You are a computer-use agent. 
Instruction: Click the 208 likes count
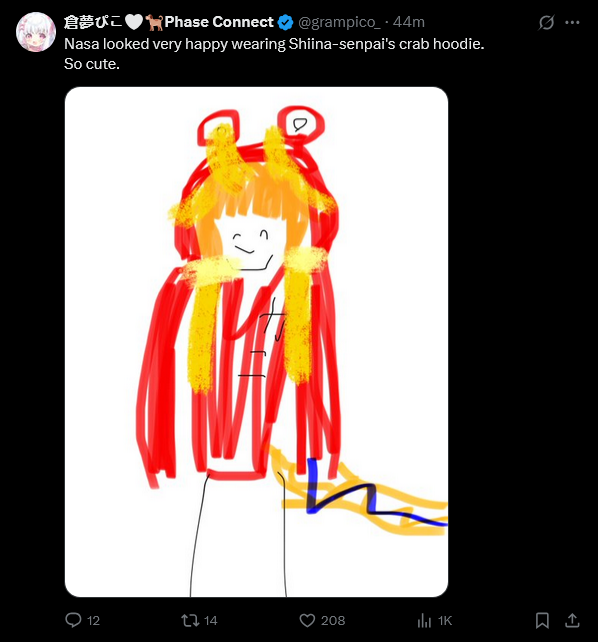(333, 621)
